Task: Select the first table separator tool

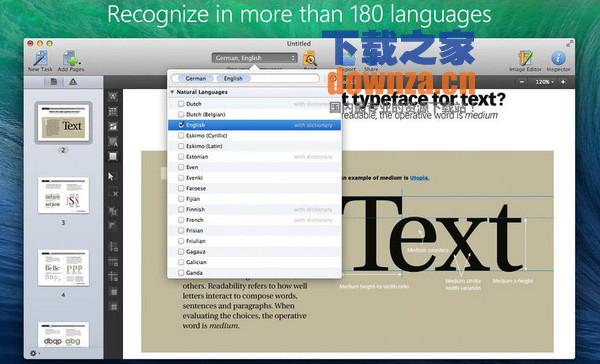Action: 113,247
